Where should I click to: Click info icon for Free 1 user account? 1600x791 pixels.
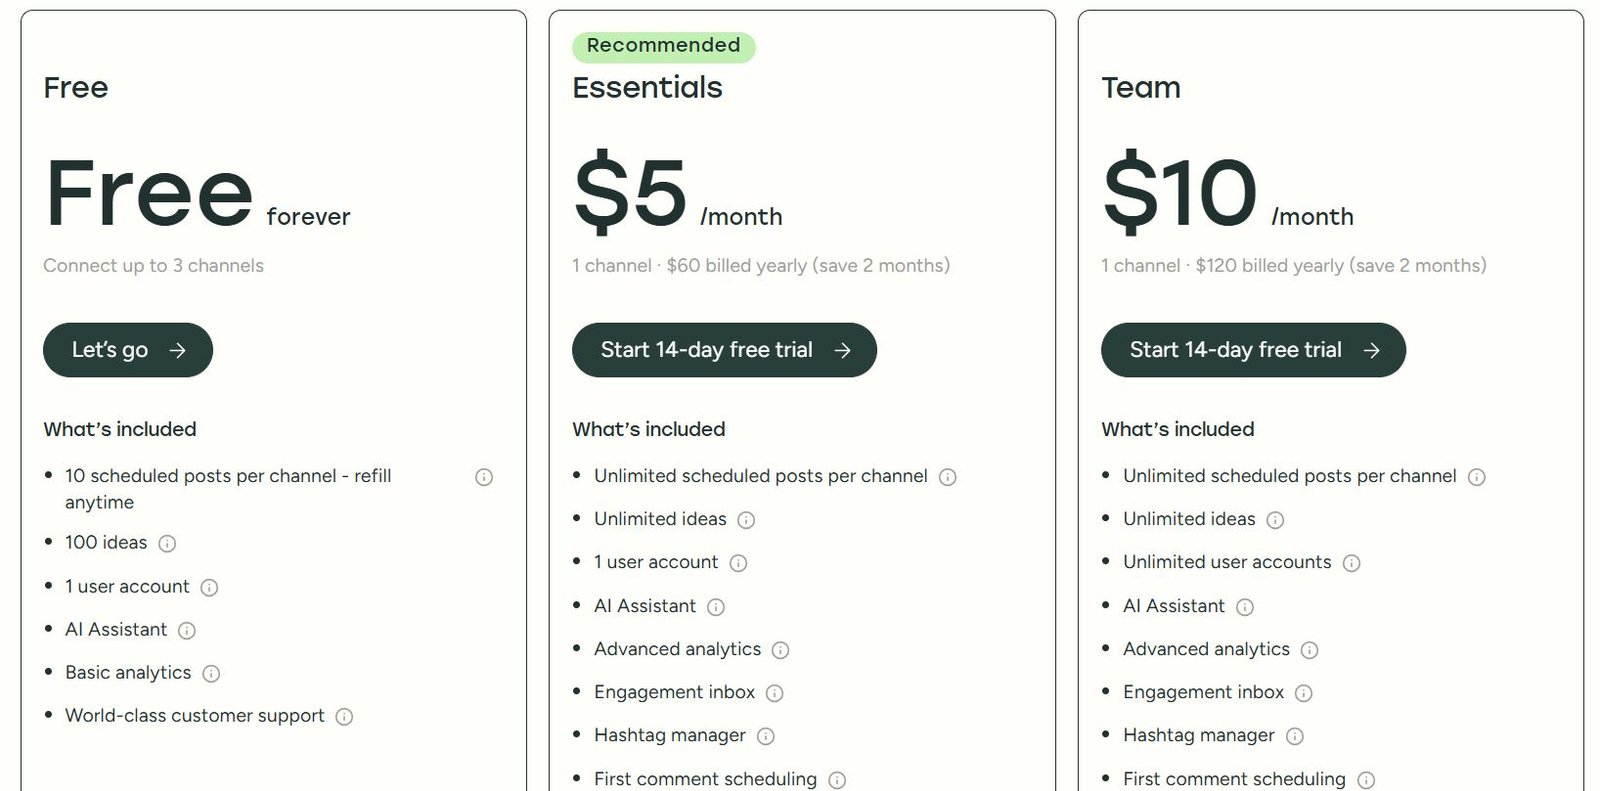(x=209, y=587)
